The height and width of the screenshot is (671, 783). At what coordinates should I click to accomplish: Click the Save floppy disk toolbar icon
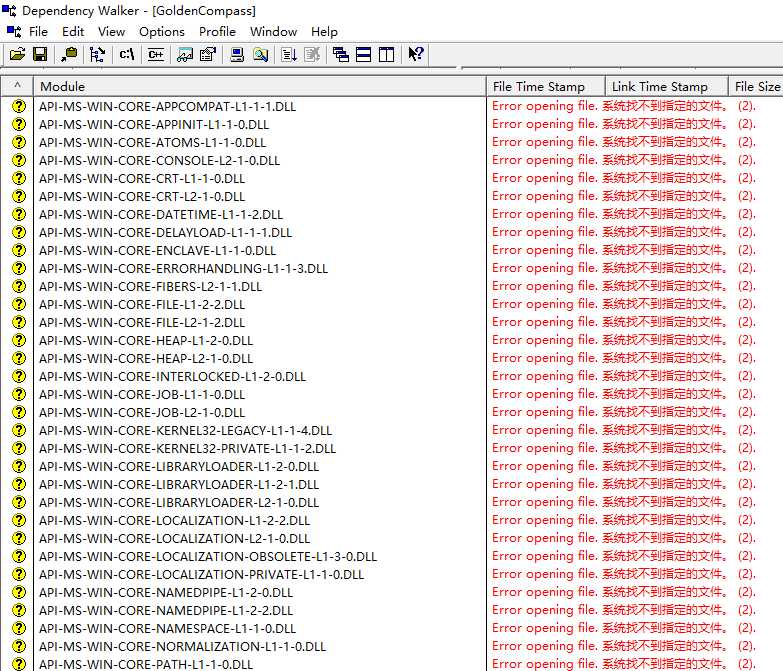tap(40, 54)
